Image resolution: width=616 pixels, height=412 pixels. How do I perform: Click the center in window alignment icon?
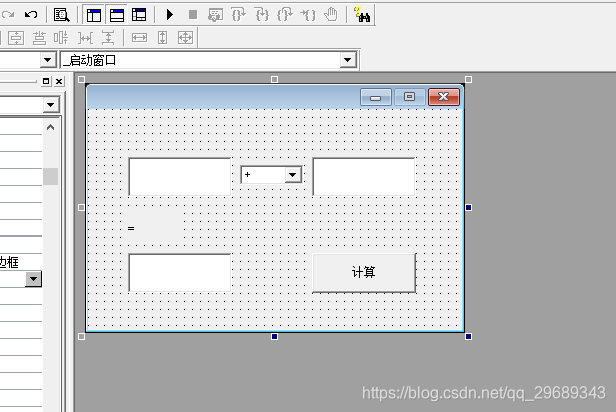(x=16, y=38)
